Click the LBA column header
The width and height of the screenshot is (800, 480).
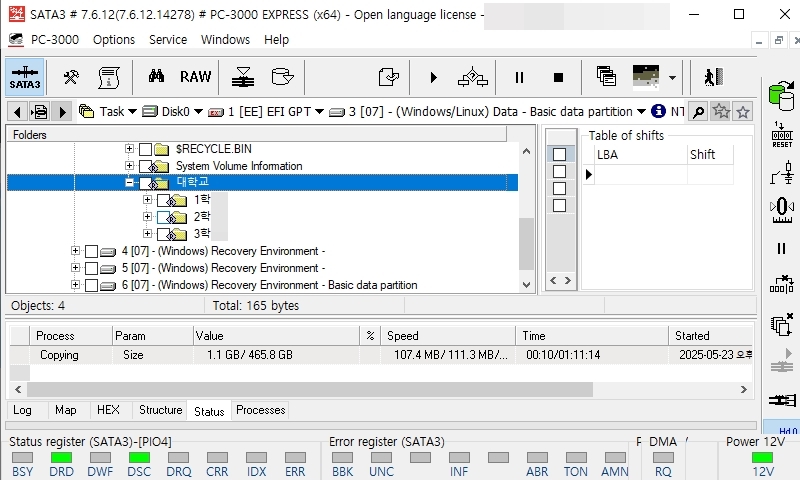click(641, 155)
